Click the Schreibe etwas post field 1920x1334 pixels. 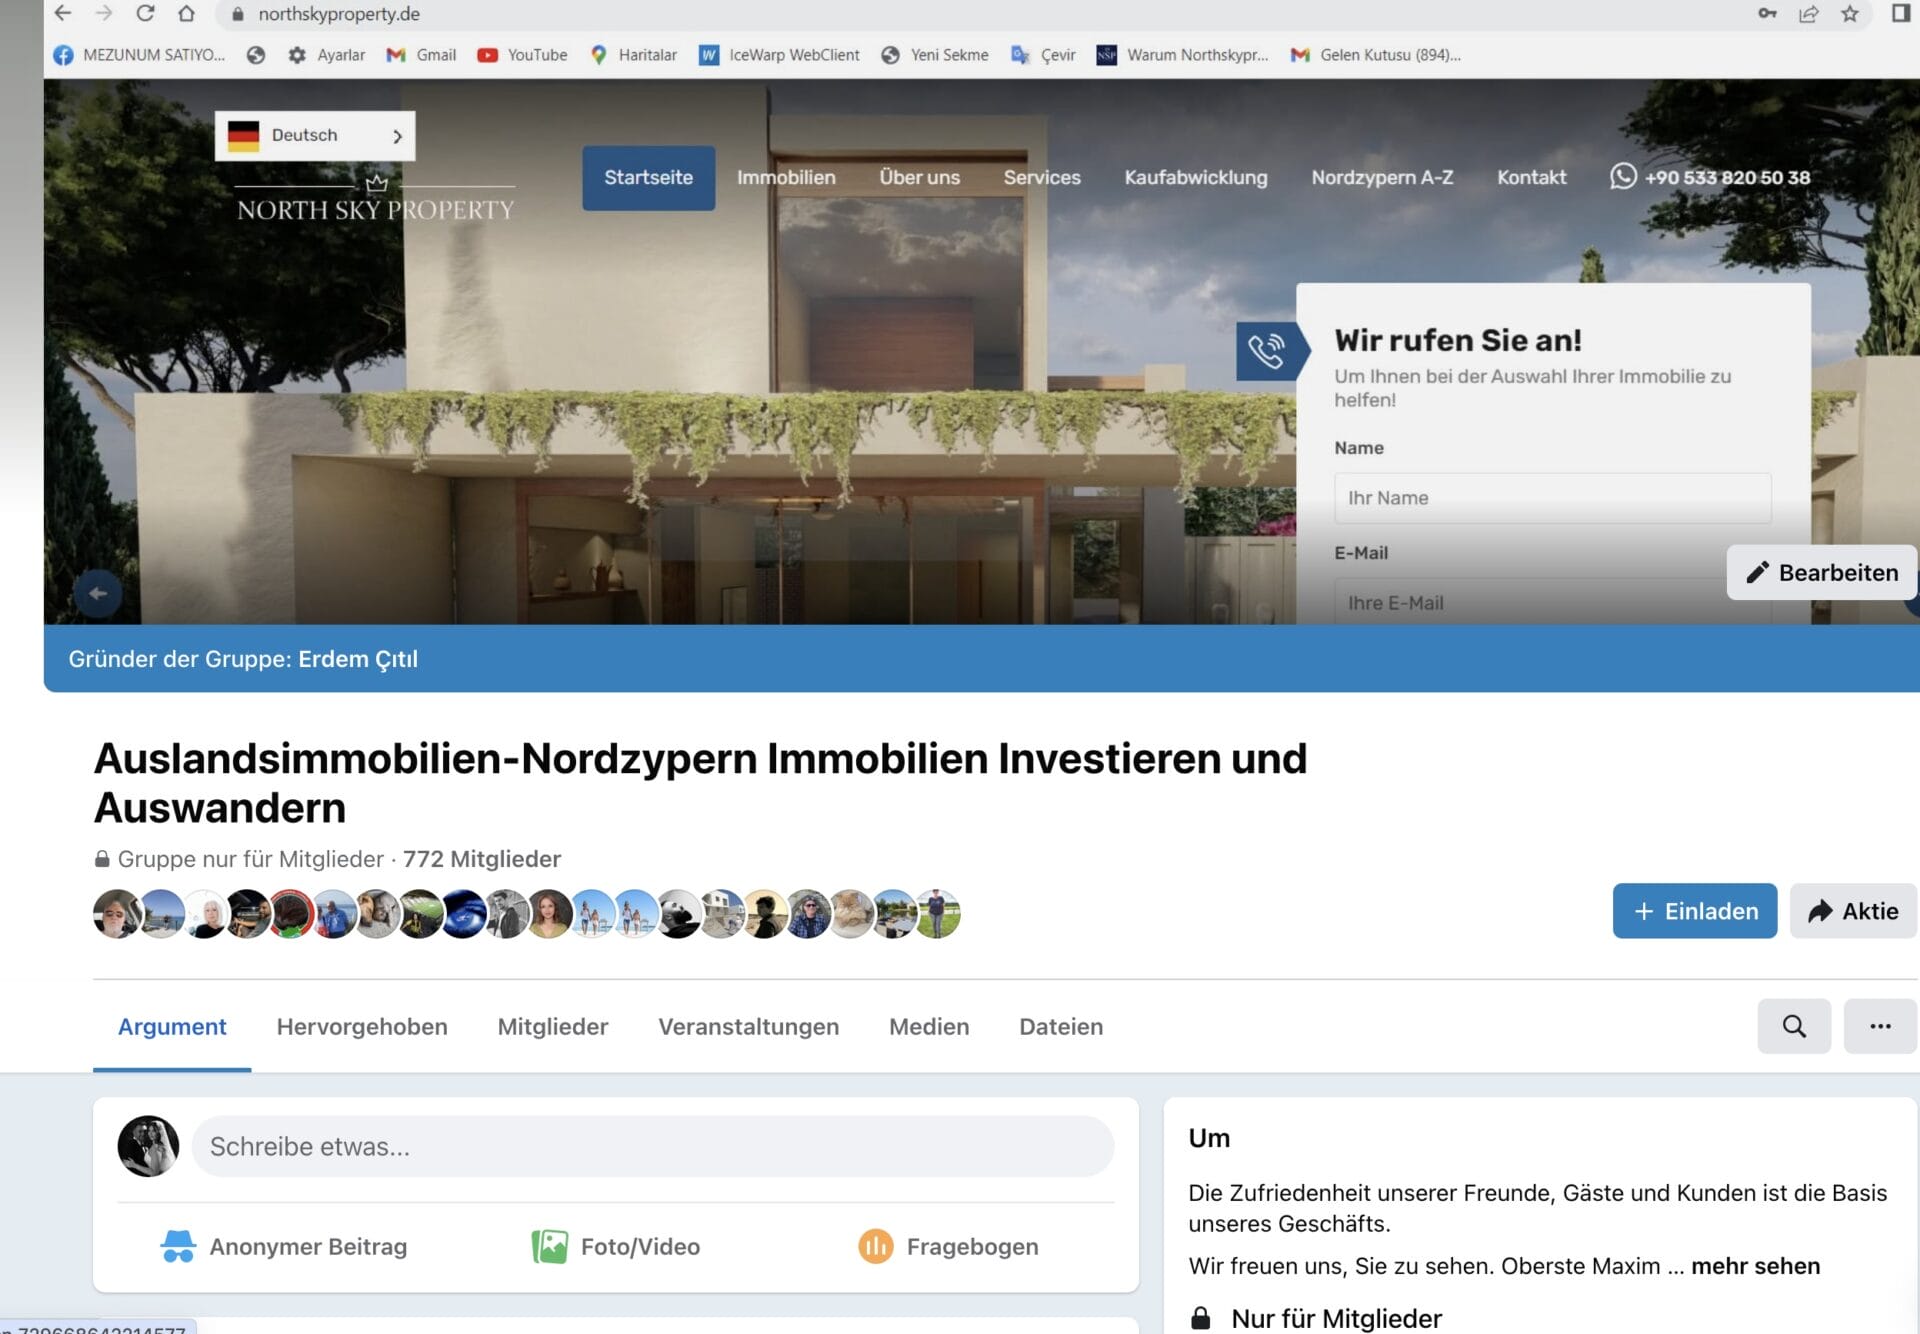click(652, 1147)
